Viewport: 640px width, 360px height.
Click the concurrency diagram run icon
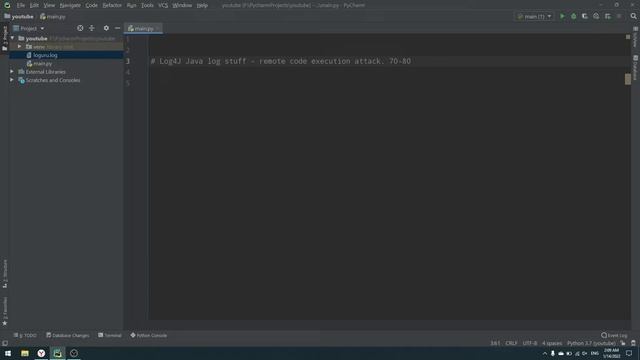pyautogui.click(x=608, y=16)
